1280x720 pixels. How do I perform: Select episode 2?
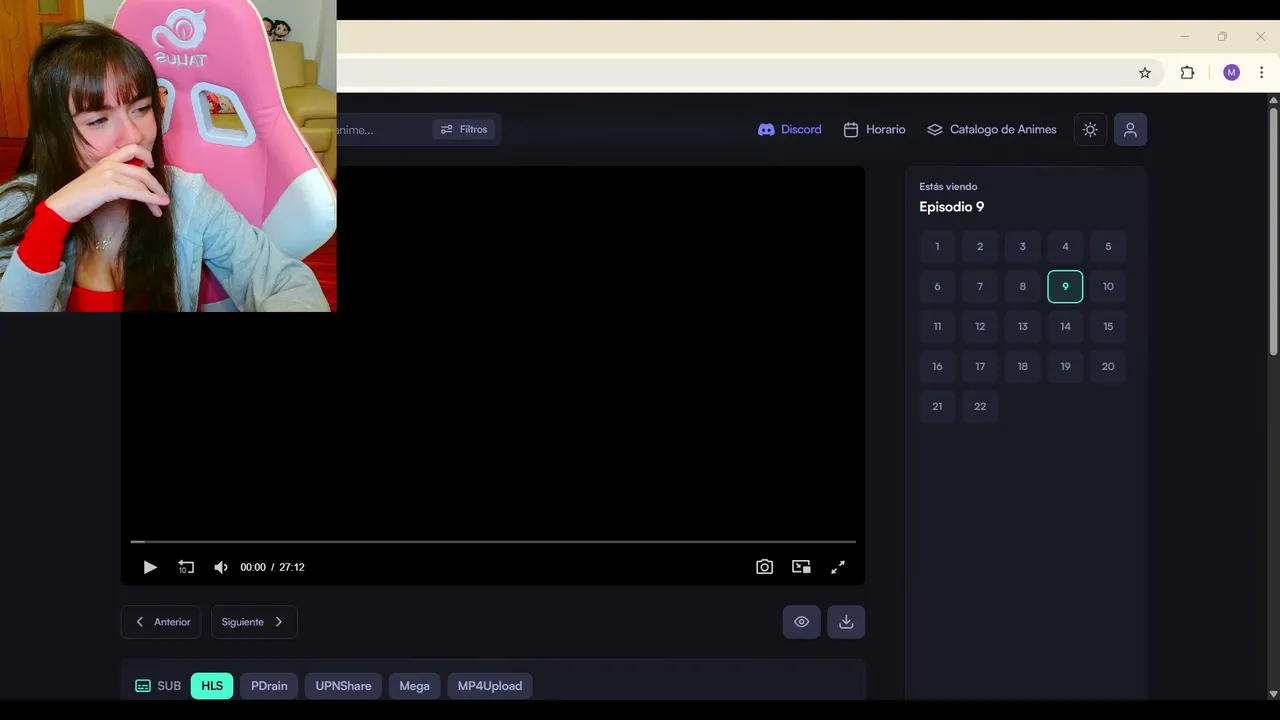(980, 246)
